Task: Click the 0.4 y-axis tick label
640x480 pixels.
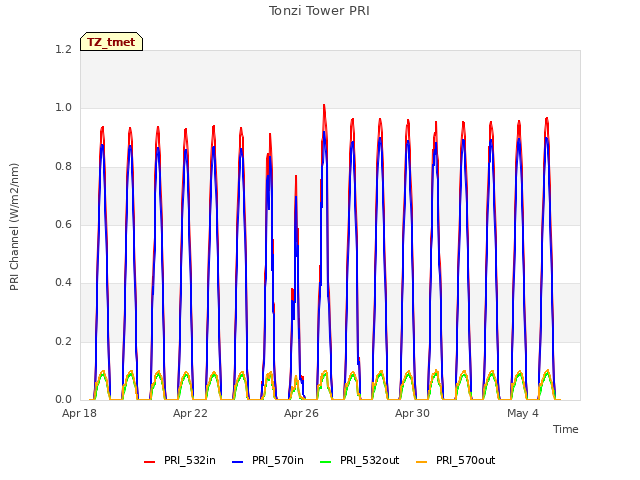Action: tap(63, 282)
